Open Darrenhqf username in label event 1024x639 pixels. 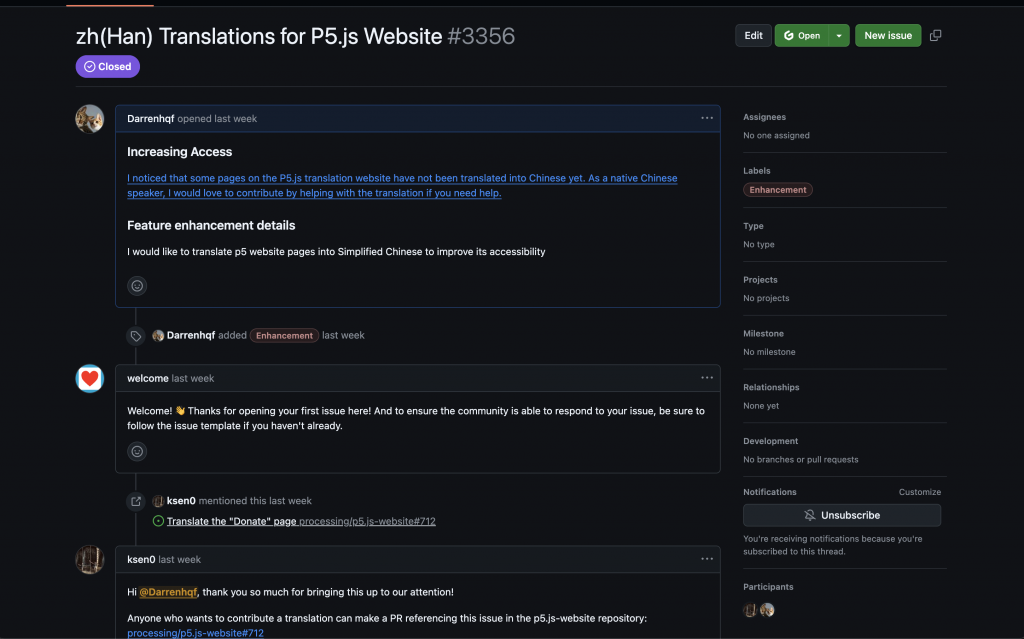(191, 335)
